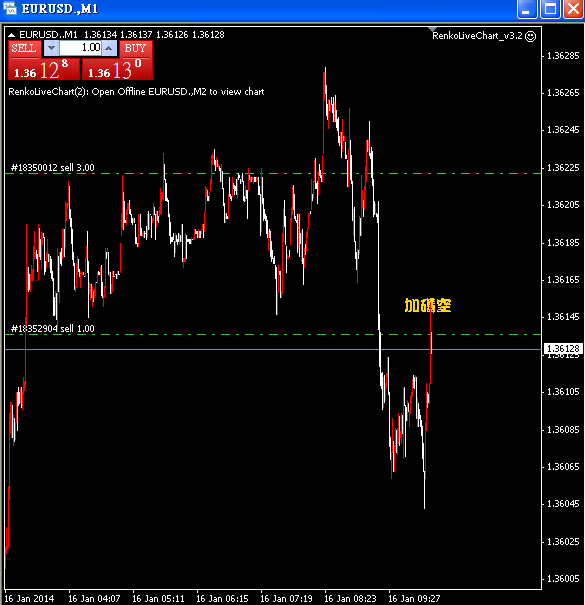Viewport: 585px width, 605px height.
Task: Click the sell price 1.36128 tile
Action: point(44,69)
